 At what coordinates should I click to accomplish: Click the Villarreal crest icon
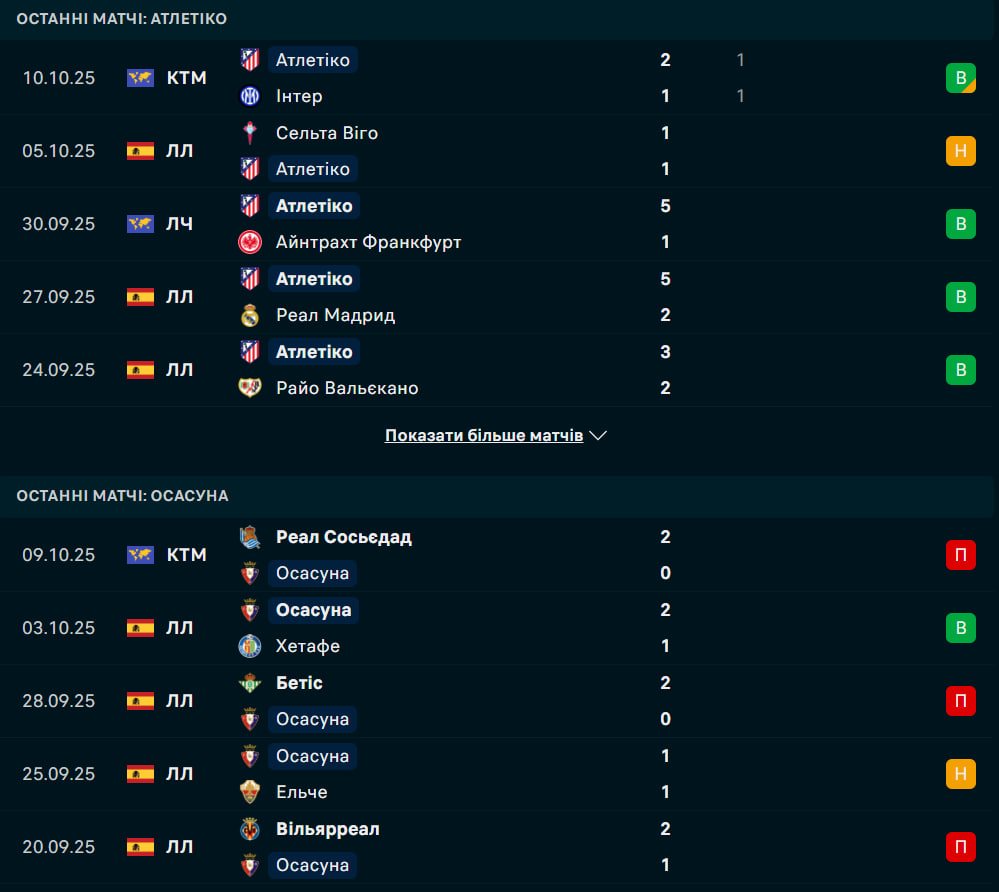249,829
